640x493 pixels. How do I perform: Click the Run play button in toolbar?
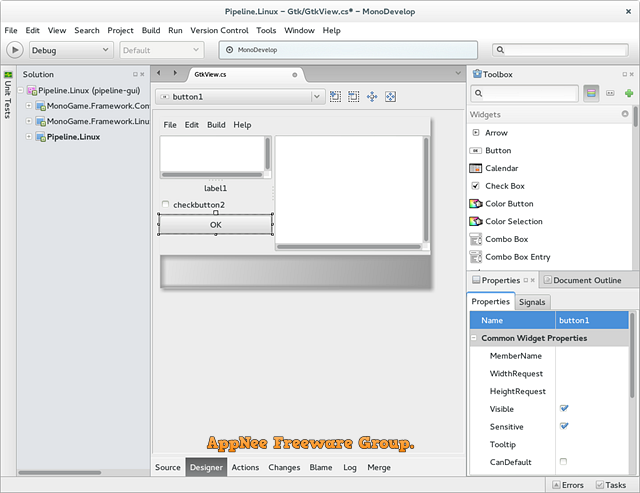(15, 50)
